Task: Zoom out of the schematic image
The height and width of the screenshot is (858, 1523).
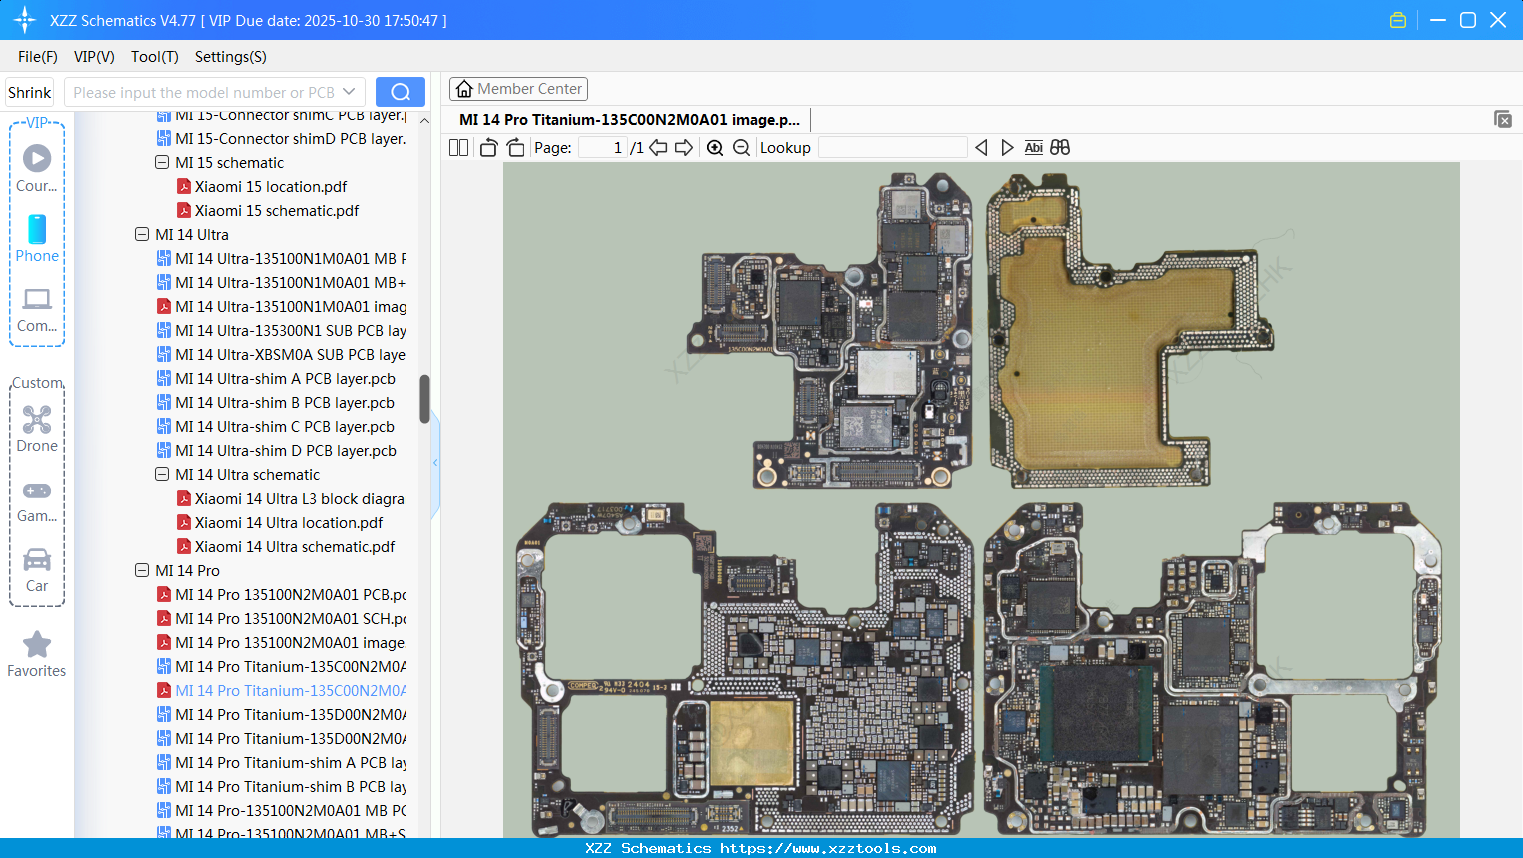Action: [x=741, y=147]
